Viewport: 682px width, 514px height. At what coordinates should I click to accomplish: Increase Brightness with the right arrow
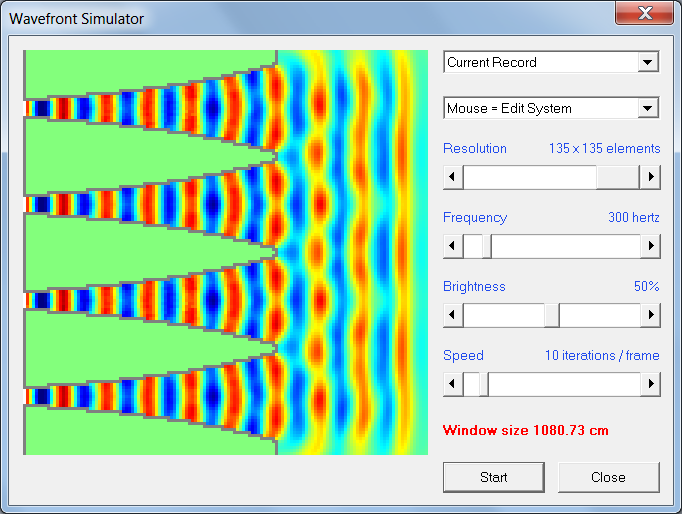coord(650,315)
